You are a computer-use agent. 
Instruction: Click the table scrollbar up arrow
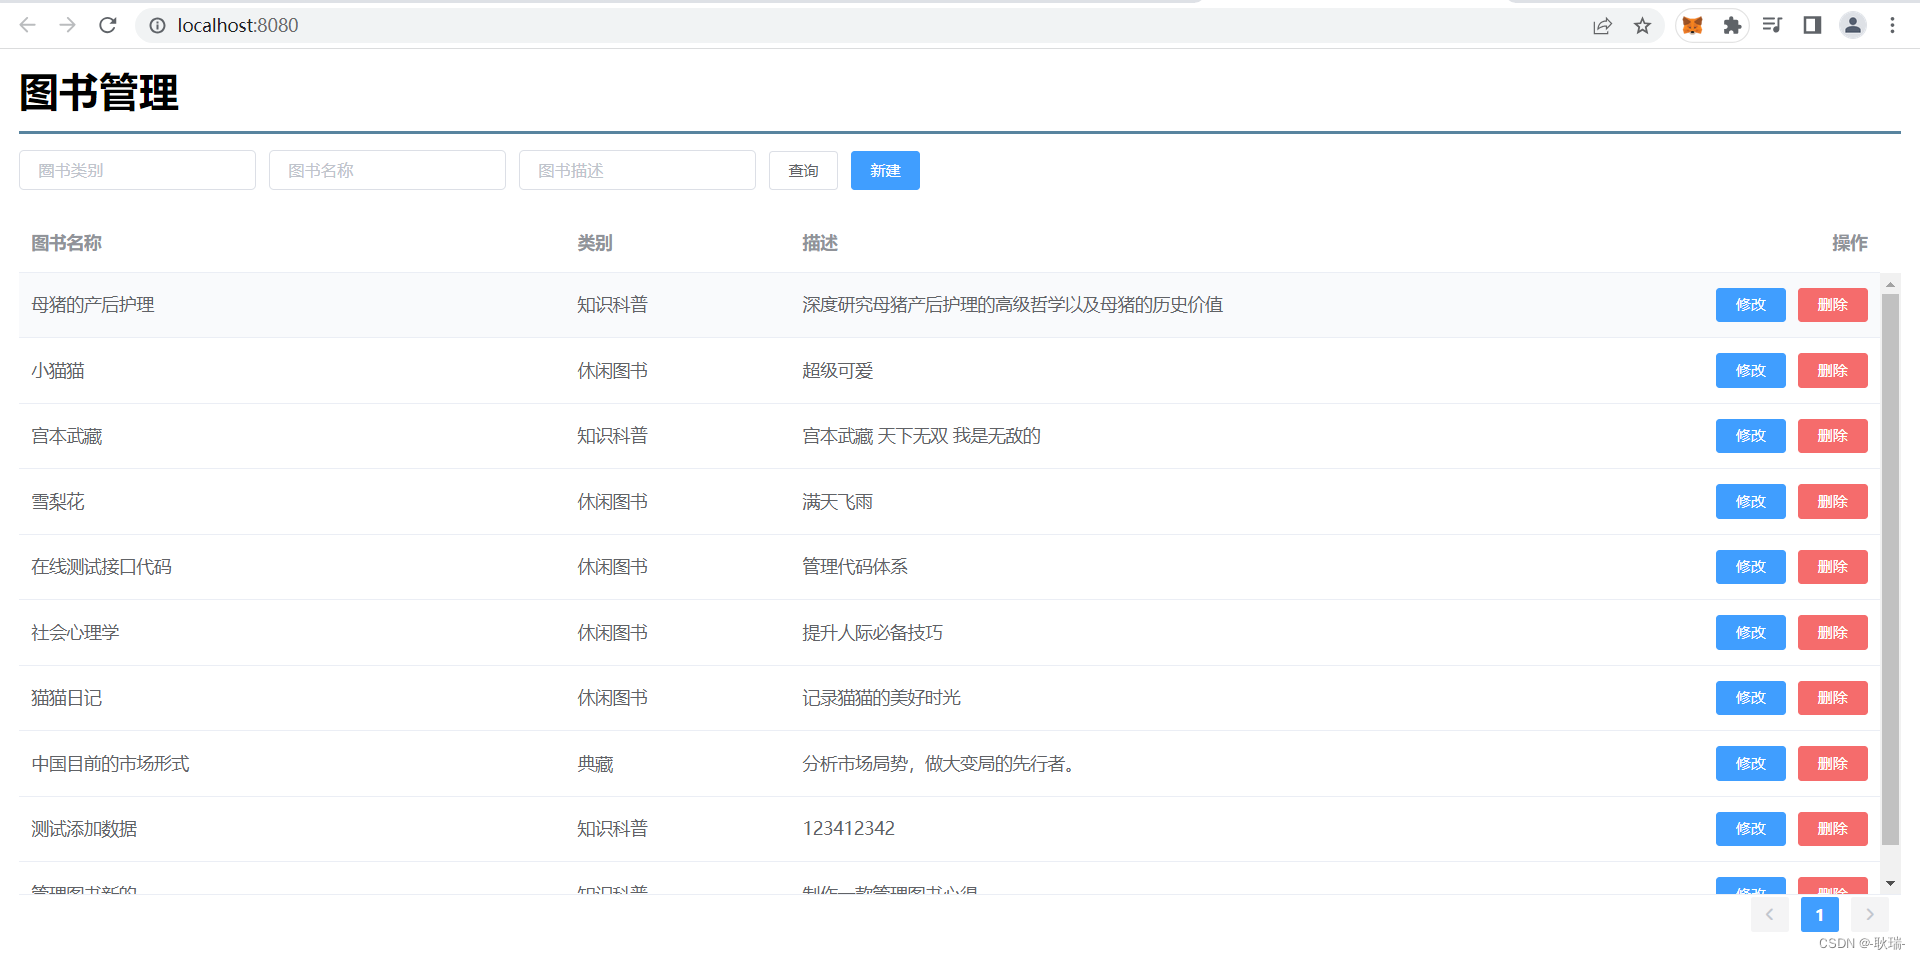pos(1890,284)
